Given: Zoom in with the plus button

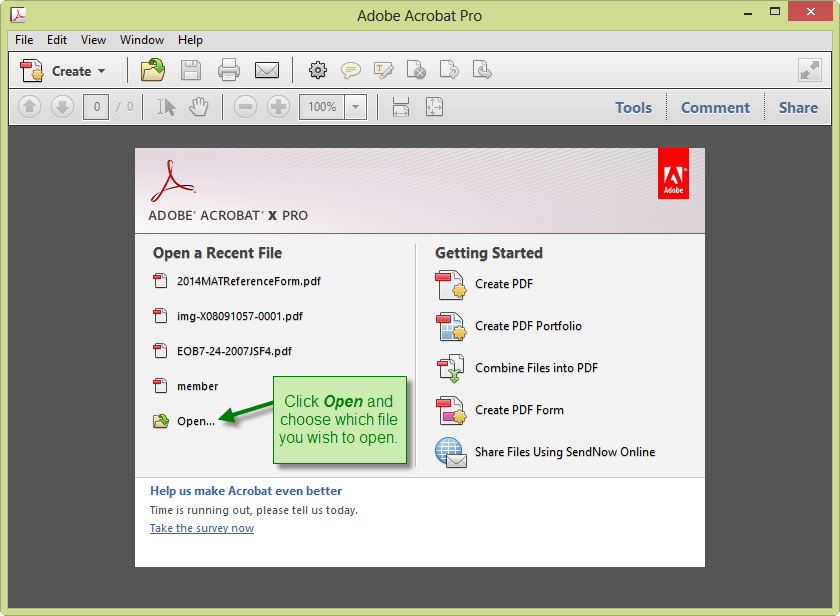Looking at the screenshot, I should click(278, 107).
